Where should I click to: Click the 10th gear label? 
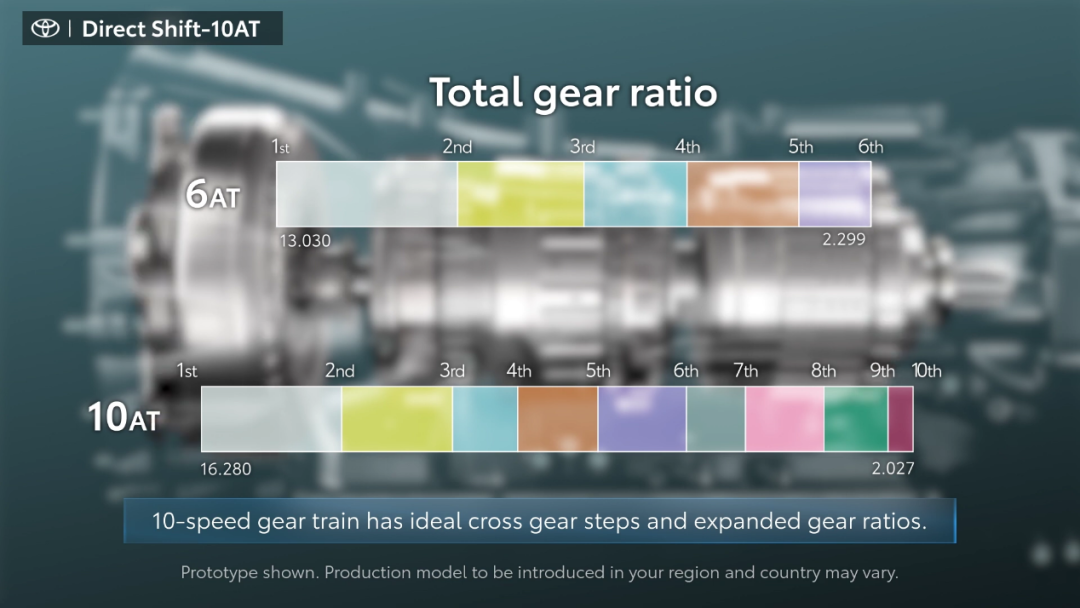pyautogui.click(x=926, y=371)
